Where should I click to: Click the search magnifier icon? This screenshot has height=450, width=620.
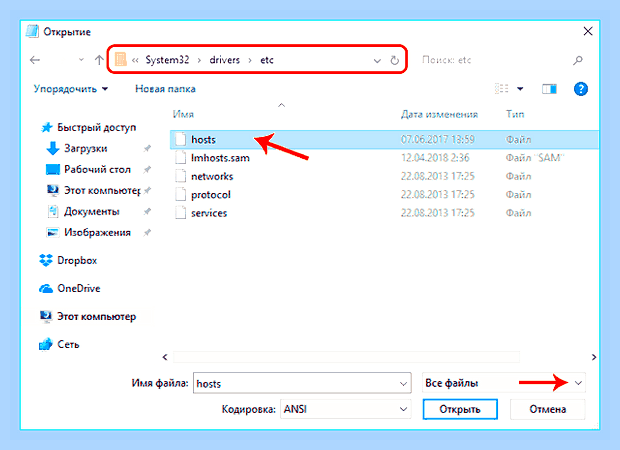578,60
